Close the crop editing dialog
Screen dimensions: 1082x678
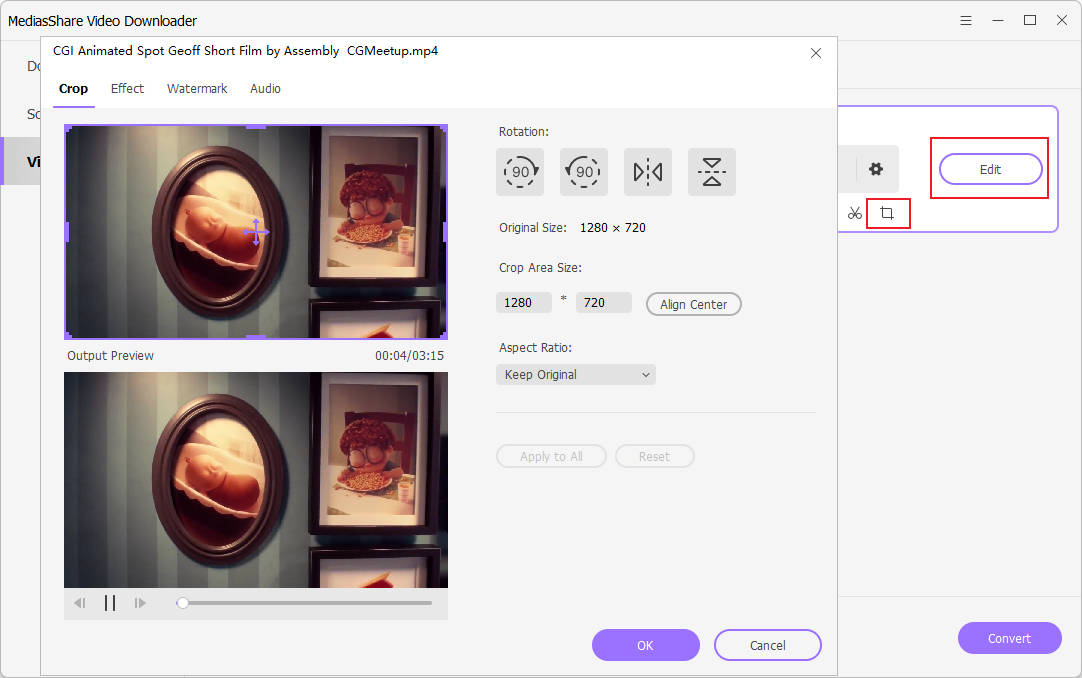pyautogui.click(x=816, y=53)
